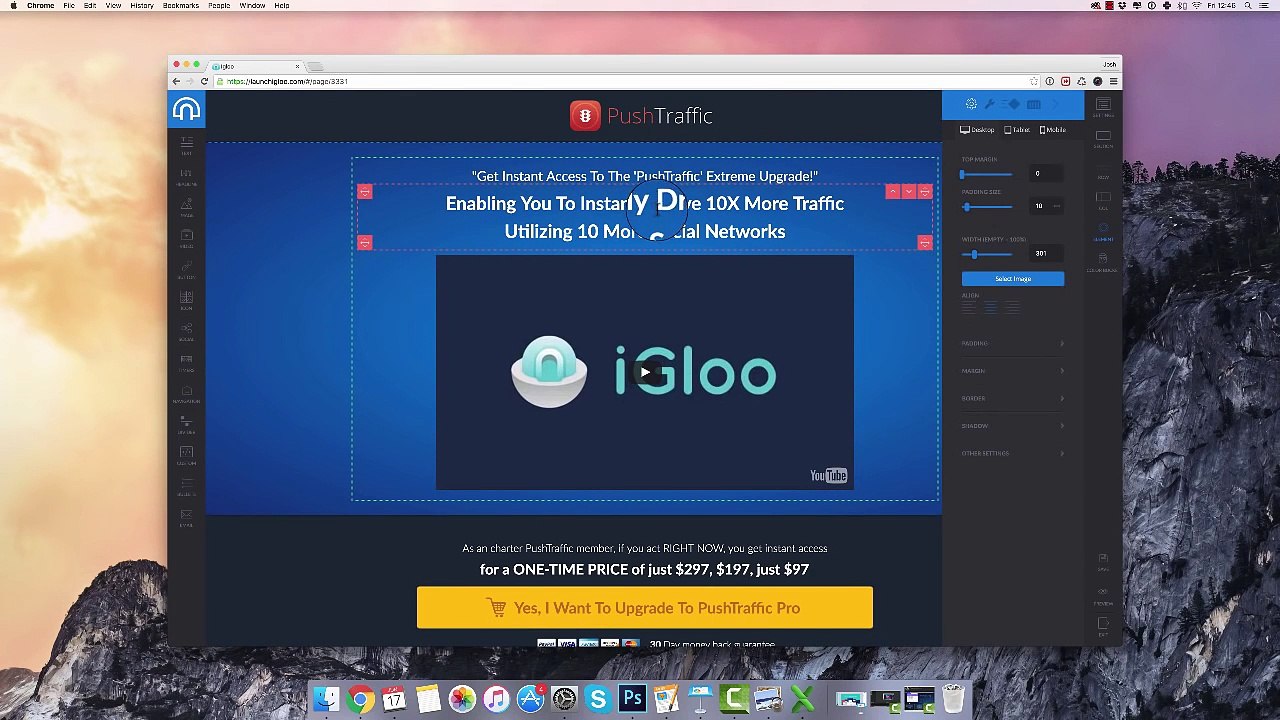The width and height of the screenshot is (1280, 720).
Task: Select the Email element at the sidebar bottom
Action: tap(187, 516)
